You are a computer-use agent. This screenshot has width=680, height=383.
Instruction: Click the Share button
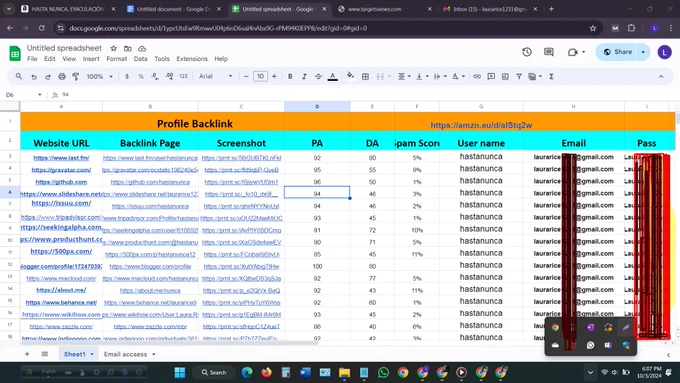(x=617, y=52)
